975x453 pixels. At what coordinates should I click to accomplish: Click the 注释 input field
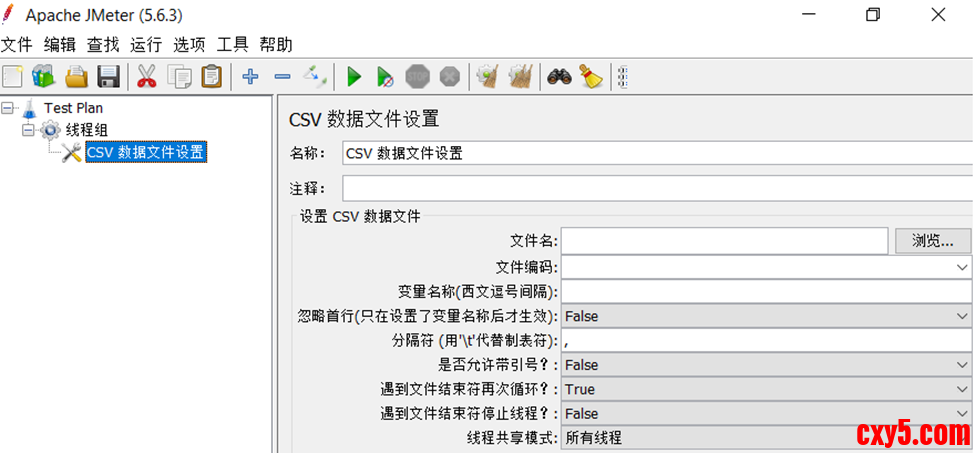[658, 189]
